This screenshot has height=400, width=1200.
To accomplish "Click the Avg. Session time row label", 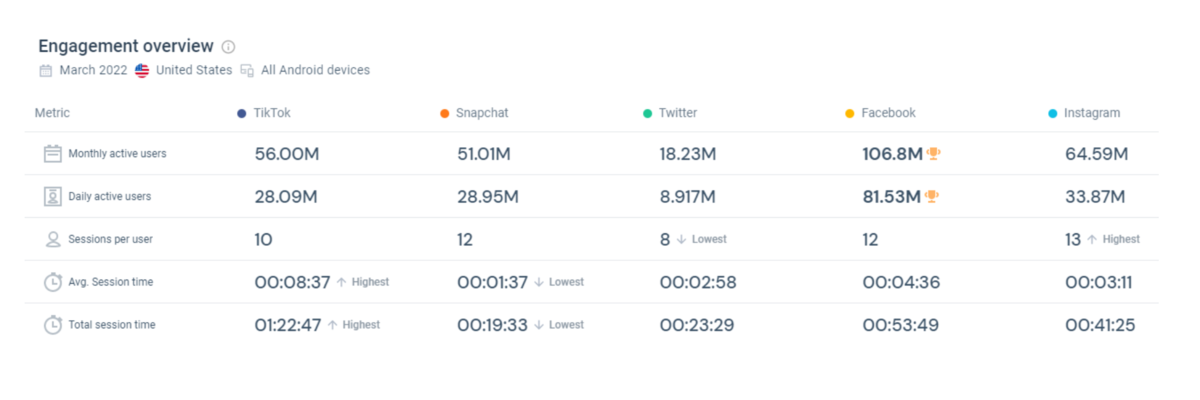I will tap(110, 283).
